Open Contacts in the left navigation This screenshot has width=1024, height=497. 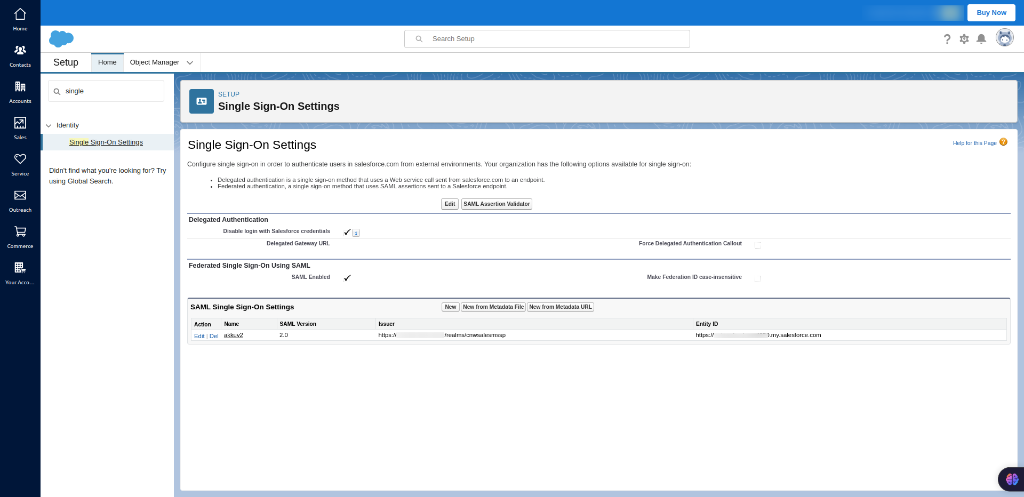(x=20, y=56)
